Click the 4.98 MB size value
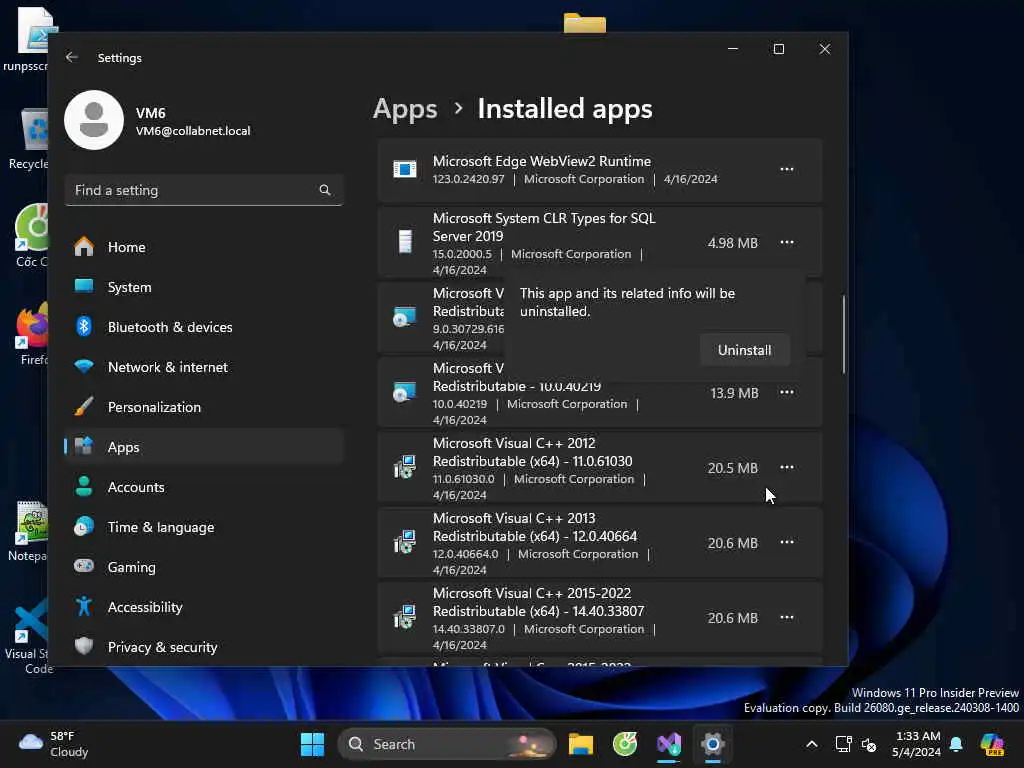Image resolution: width=1024 pixels, height=768 pixels. 732,243
